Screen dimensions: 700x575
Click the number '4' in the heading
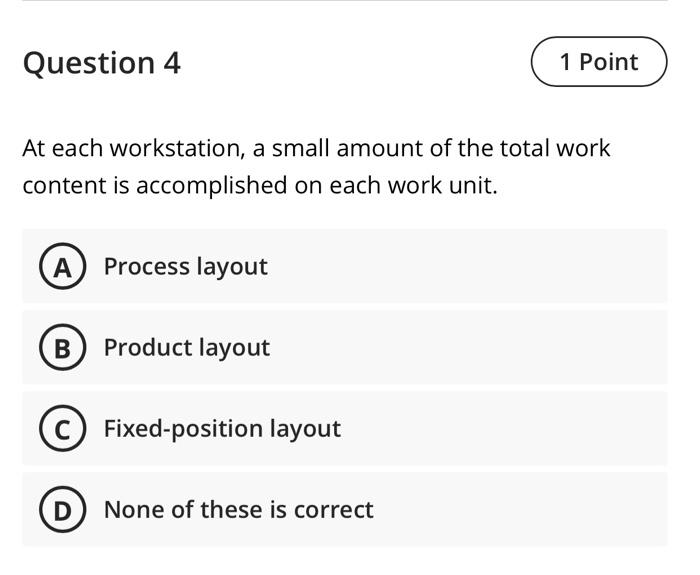(x=171, y=63)
